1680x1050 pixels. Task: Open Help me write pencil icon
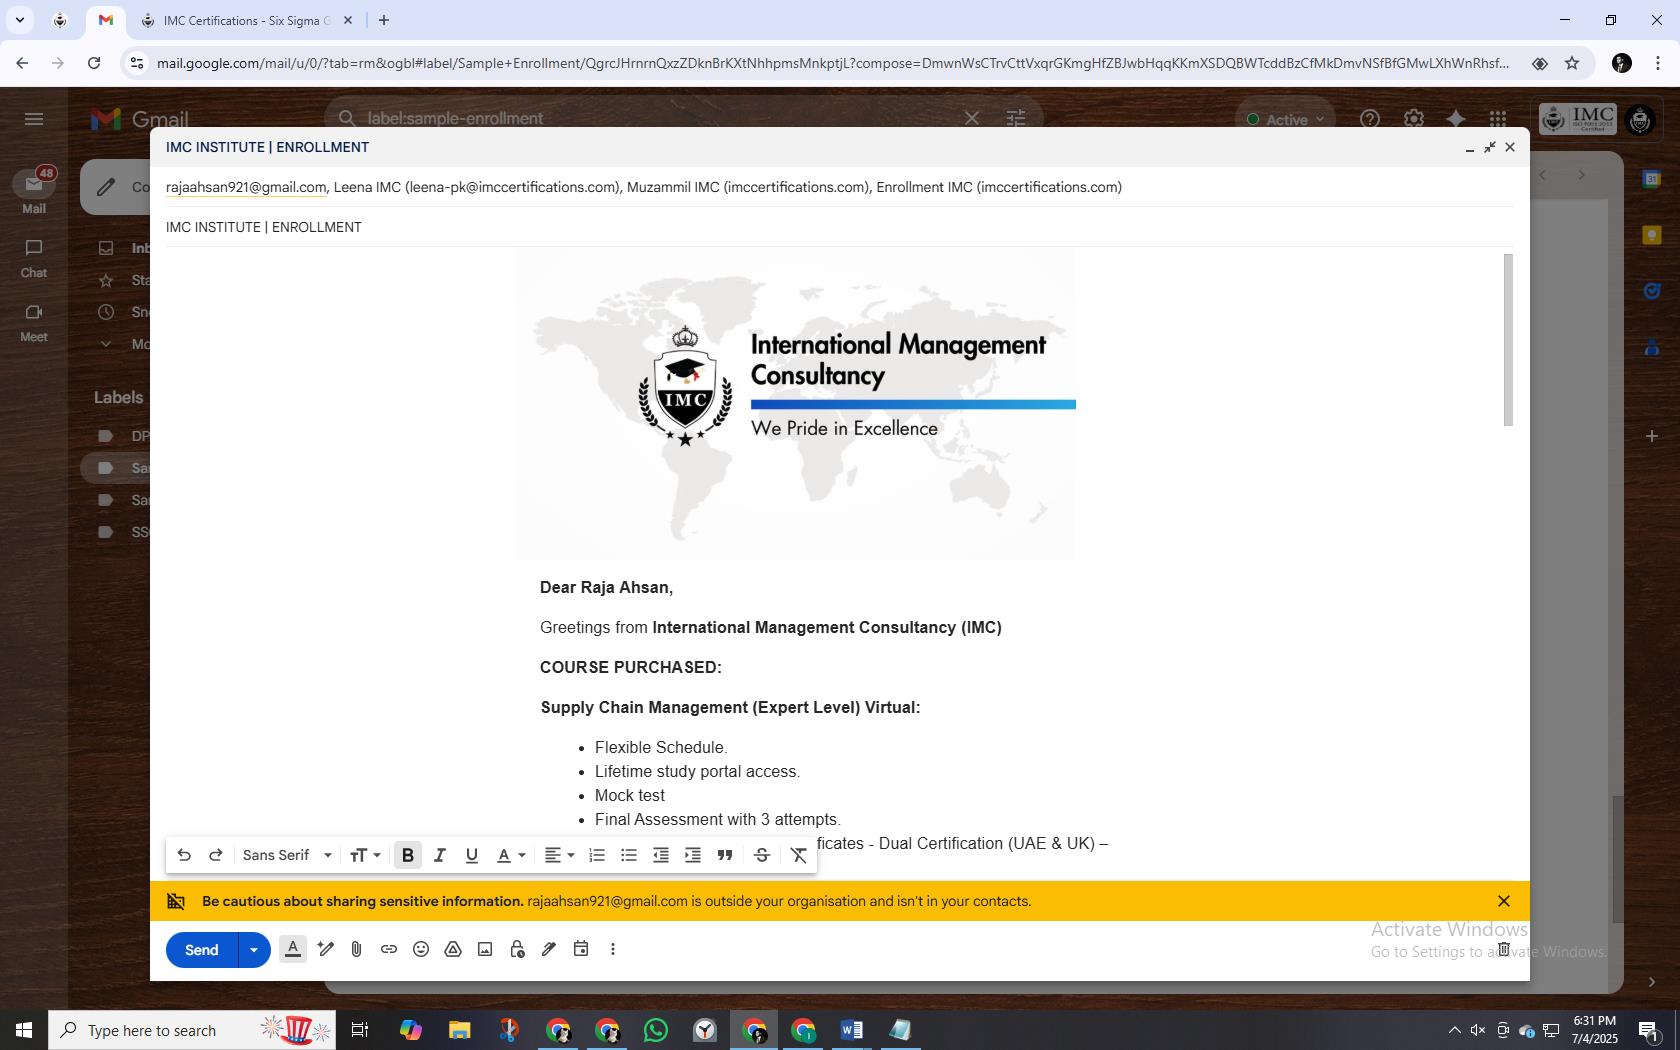pyautogui.click(x=325, y=949)
